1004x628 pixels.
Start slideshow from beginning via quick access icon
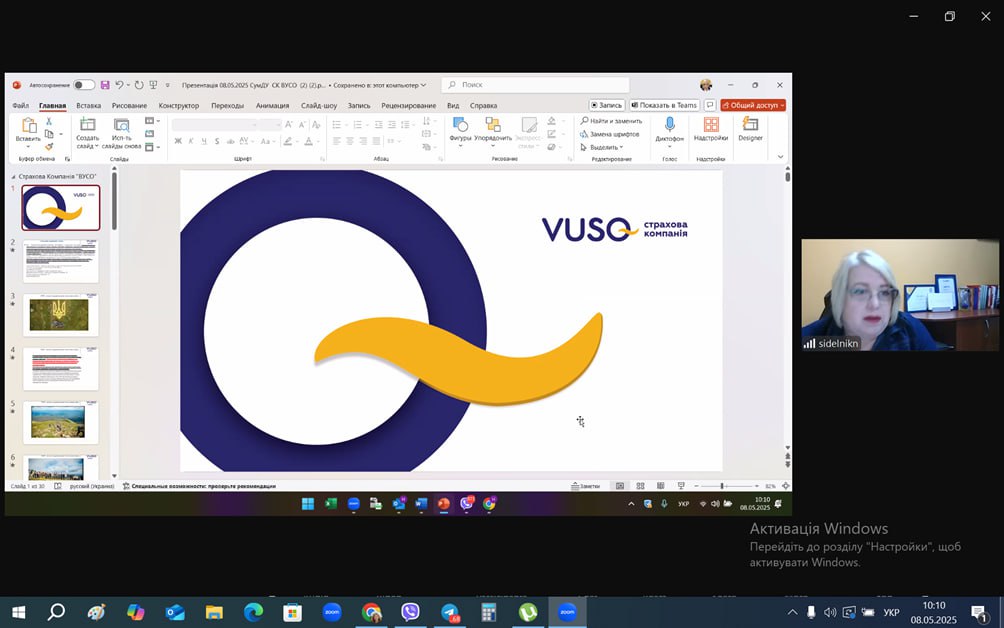pyautogui.click(x=153, y=85)
